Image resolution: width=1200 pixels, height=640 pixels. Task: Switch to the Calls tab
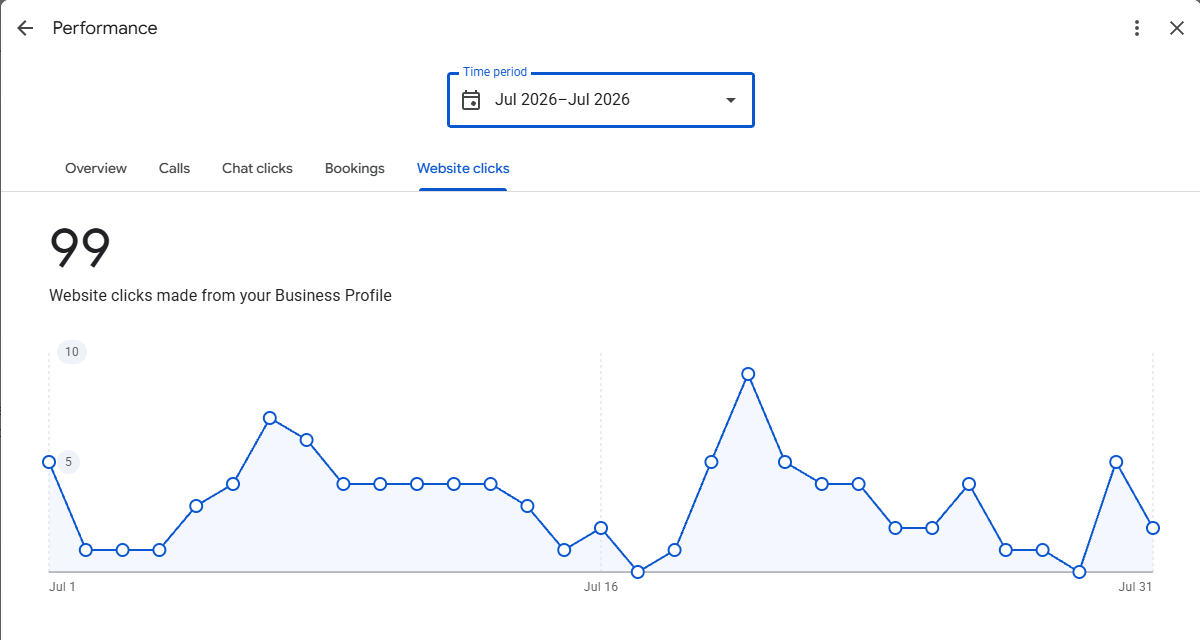click(x=174, y=168)
